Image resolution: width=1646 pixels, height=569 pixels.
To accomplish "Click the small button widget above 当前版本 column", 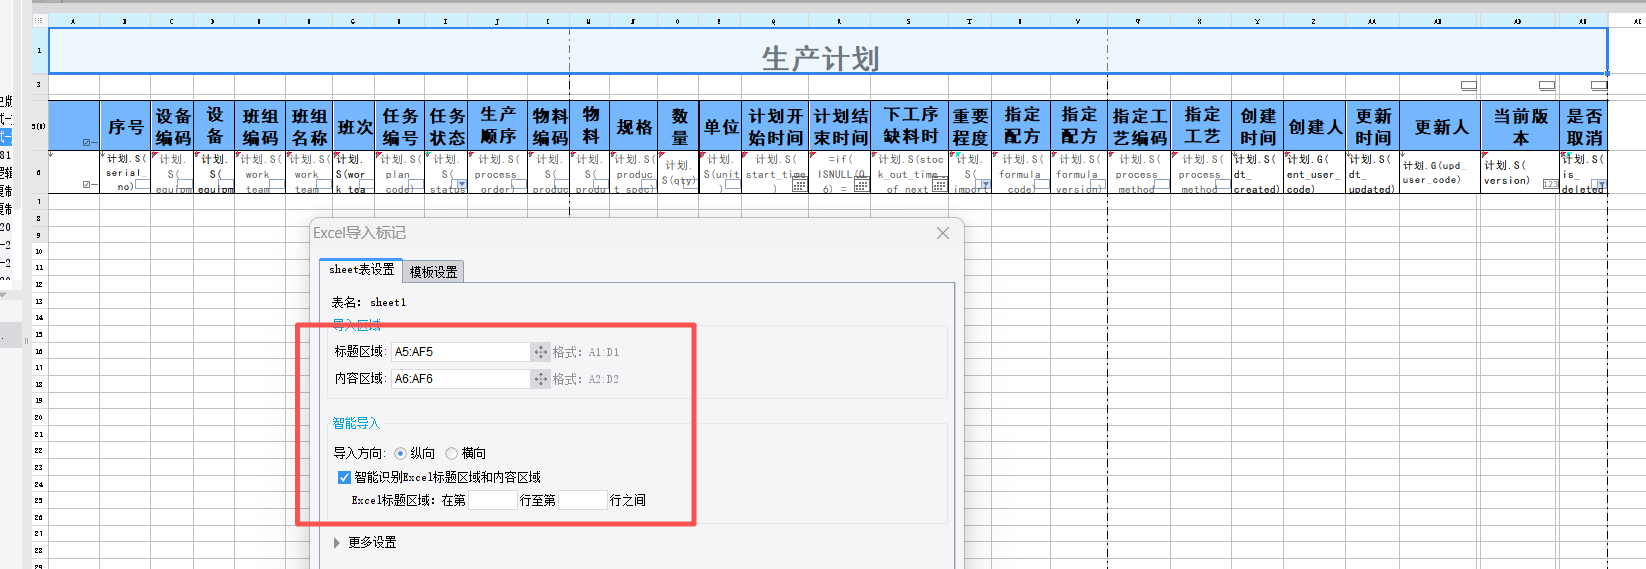I will pos(1547,86).
